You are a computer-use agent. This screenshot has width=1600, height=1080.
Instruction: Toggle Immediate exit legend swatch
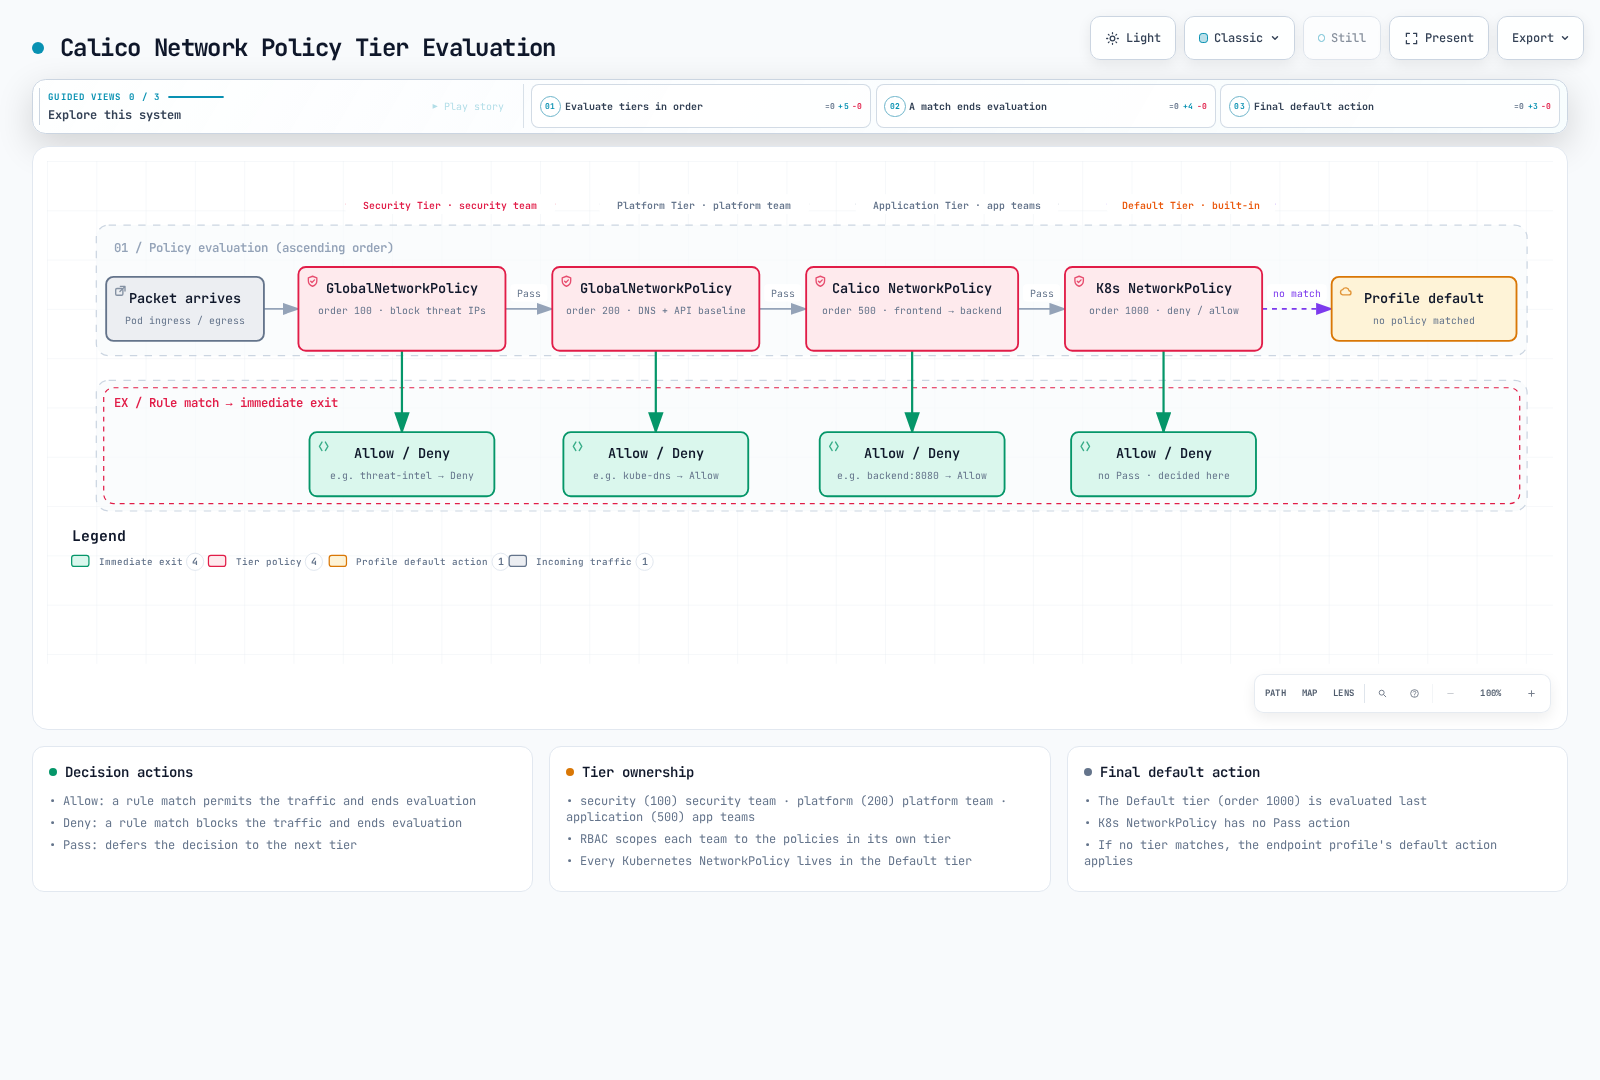pyautogui.click(x=81, y=561)
